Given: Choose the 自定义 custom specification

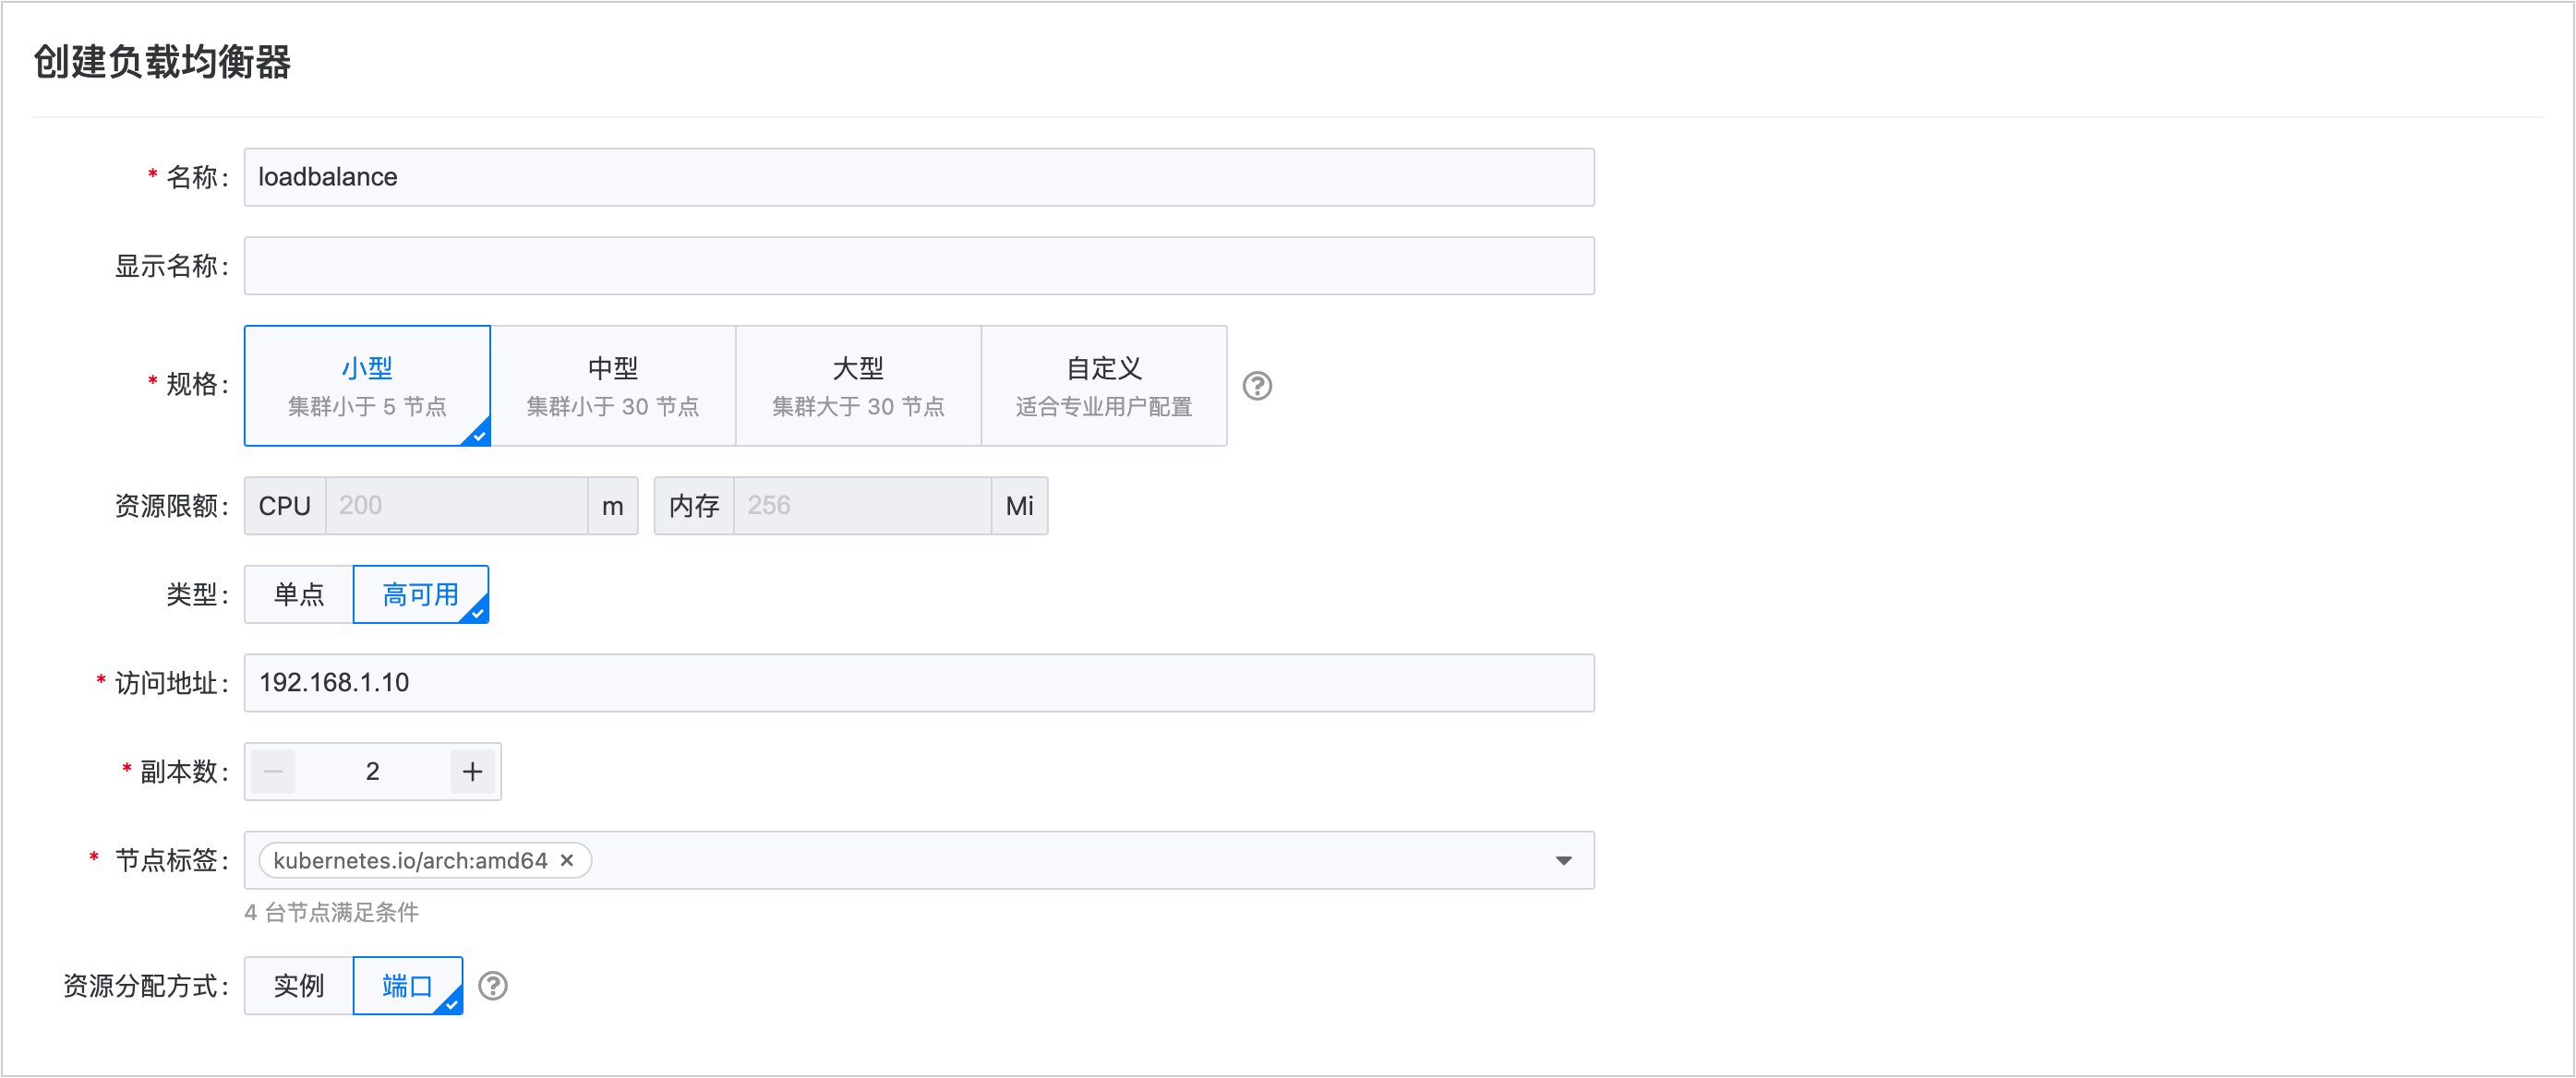Looking at the screenshot, I should click(1103, 386).
